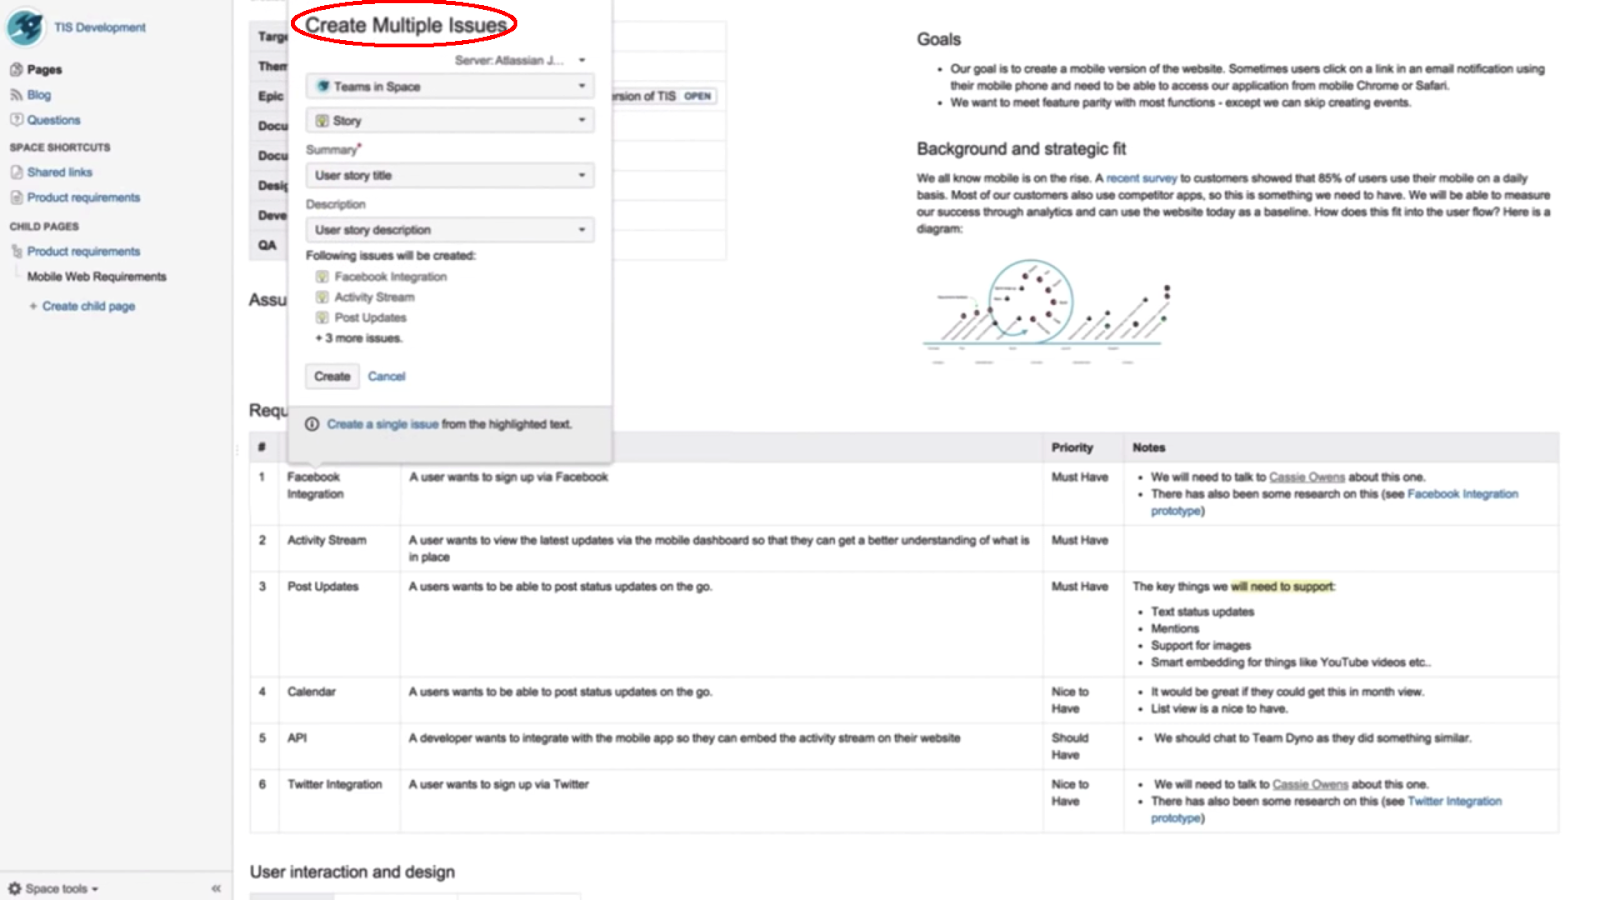Click the Create button in the dialog

tap(332, 377)
